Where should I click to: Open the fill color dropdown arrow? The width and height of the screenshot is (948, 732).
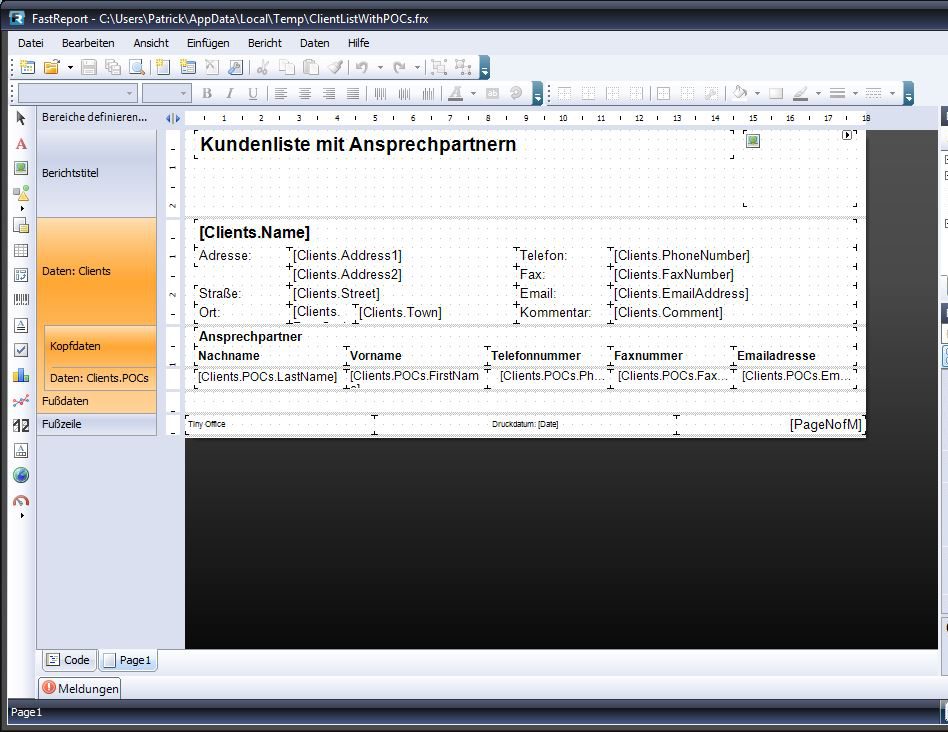pyautogui.click(x=757, y=93)
